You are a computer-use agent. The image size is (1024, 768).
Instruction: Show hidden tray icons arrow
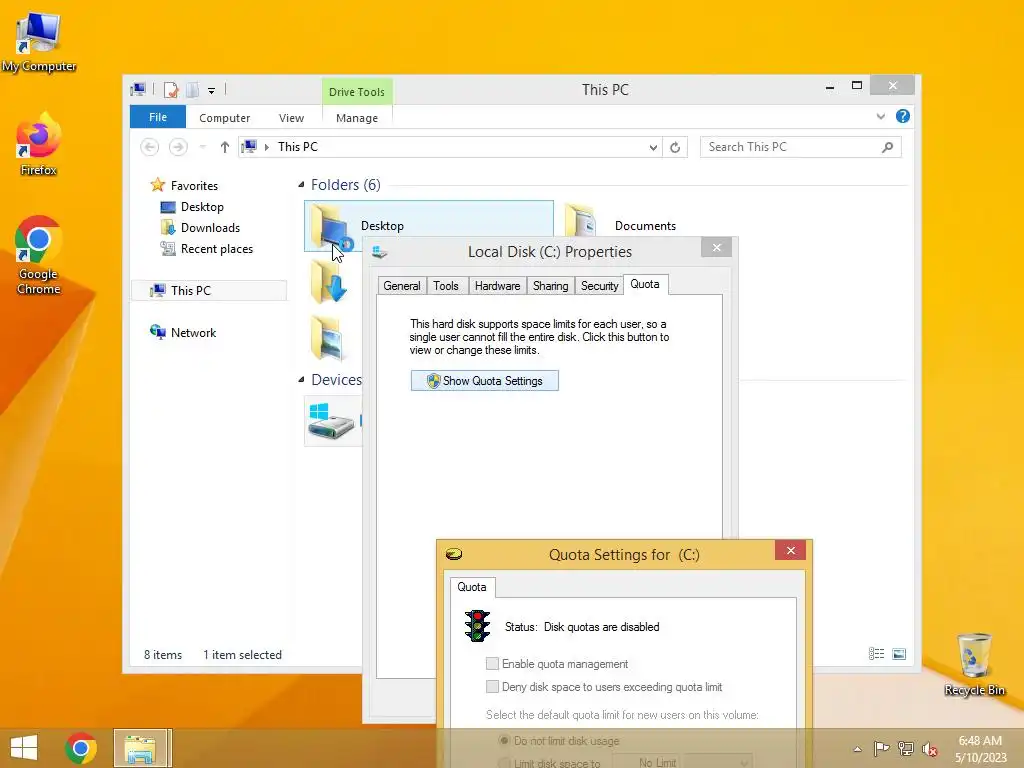[857, 749]
